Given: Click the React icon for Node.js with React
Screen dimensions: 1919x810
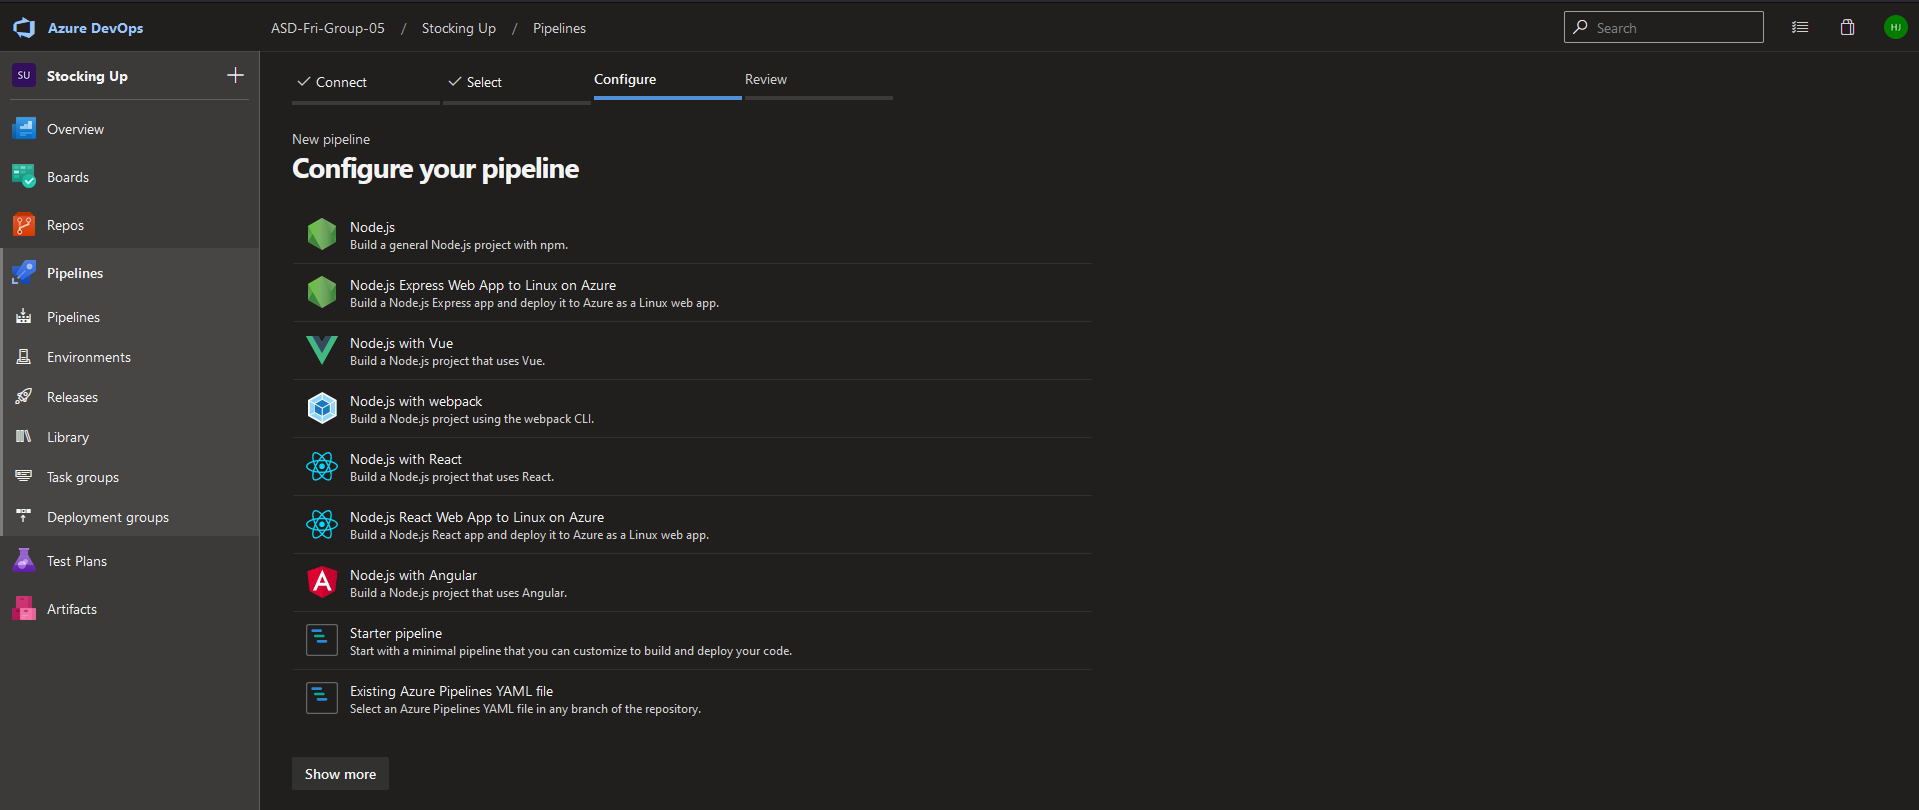Looking at the screenshot, I should coord(322,466).
